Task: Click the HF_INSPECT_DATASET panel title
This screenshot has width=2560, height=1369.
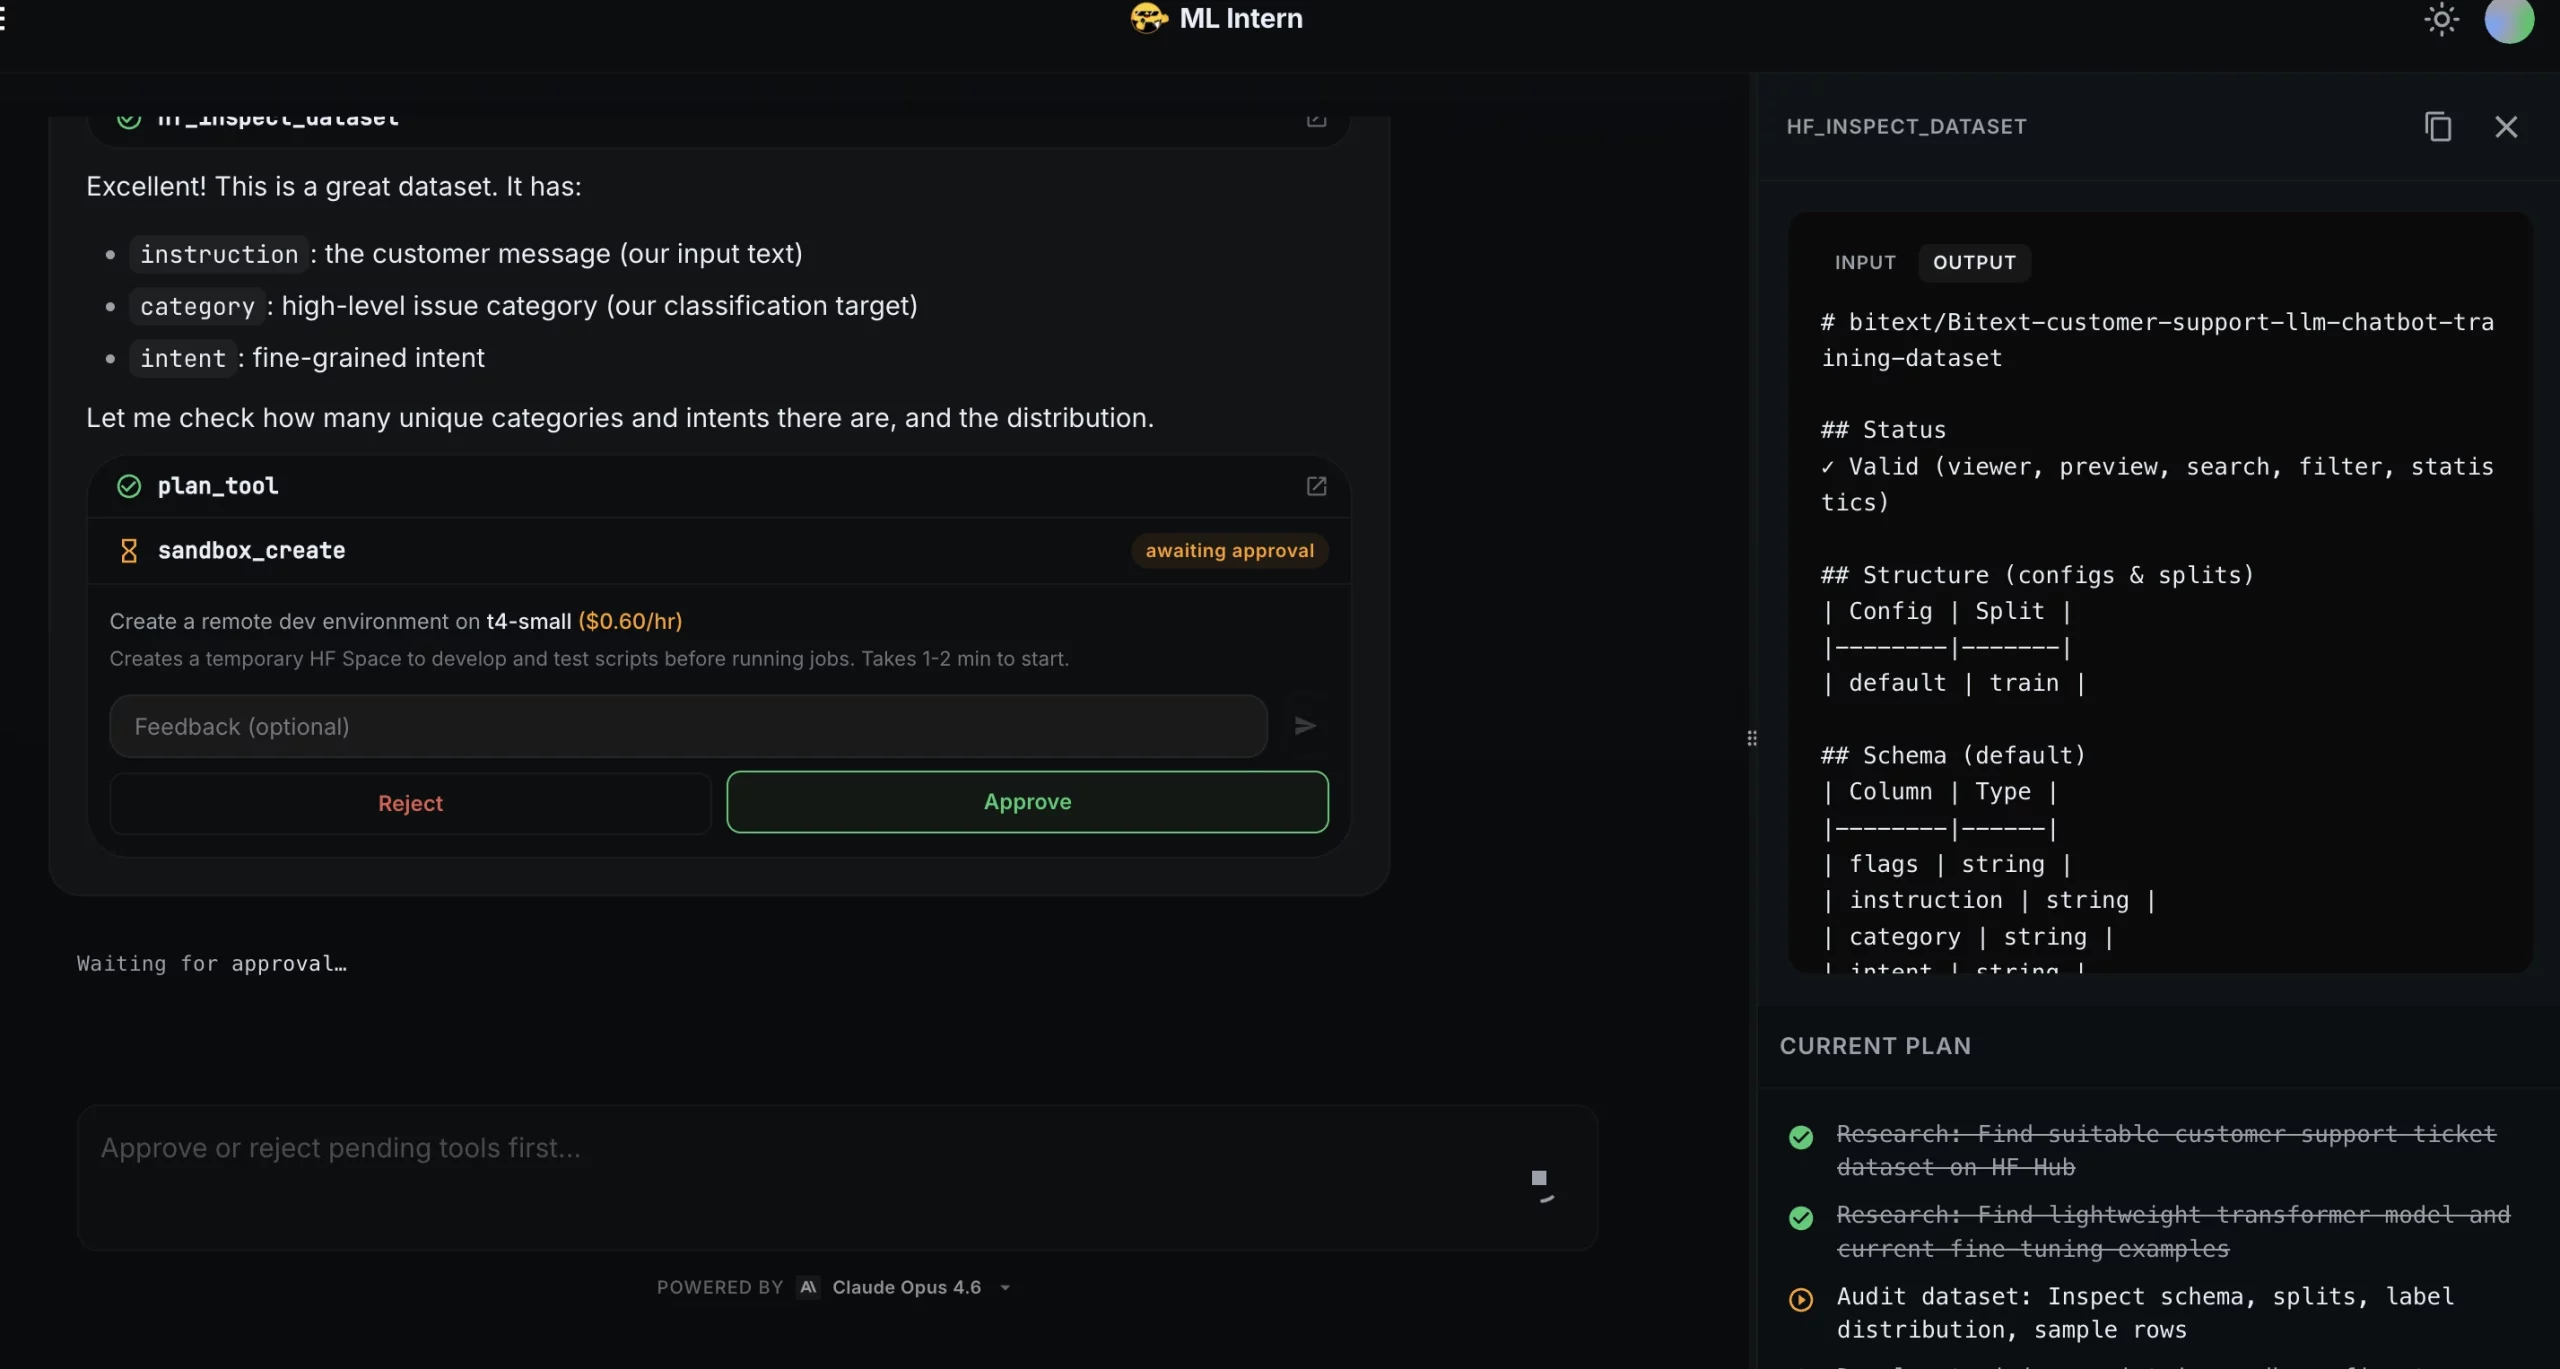Action: [1906, 127]
